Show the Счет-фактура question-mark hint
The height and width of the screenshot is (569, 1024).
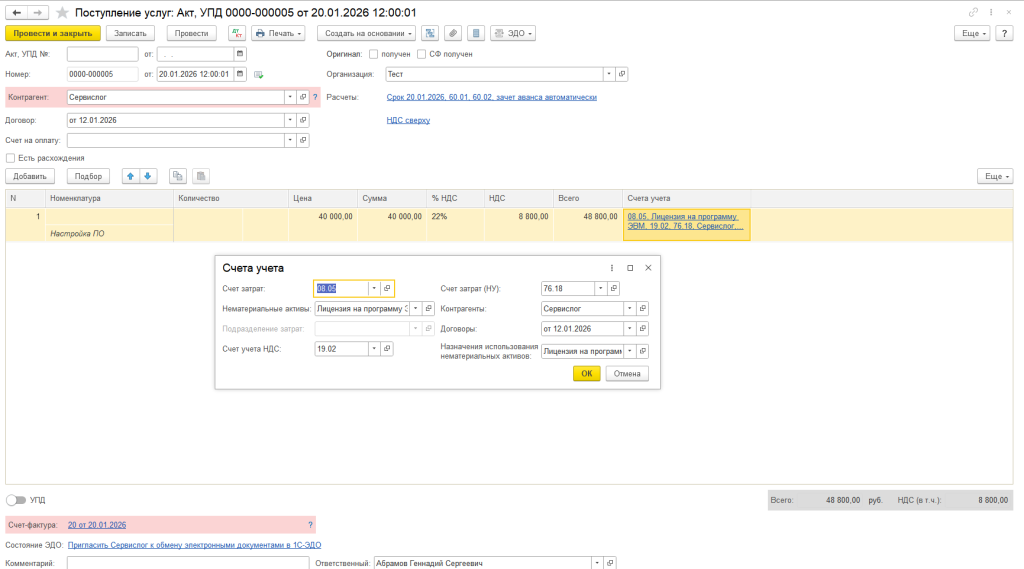click(x=310, y=525)
